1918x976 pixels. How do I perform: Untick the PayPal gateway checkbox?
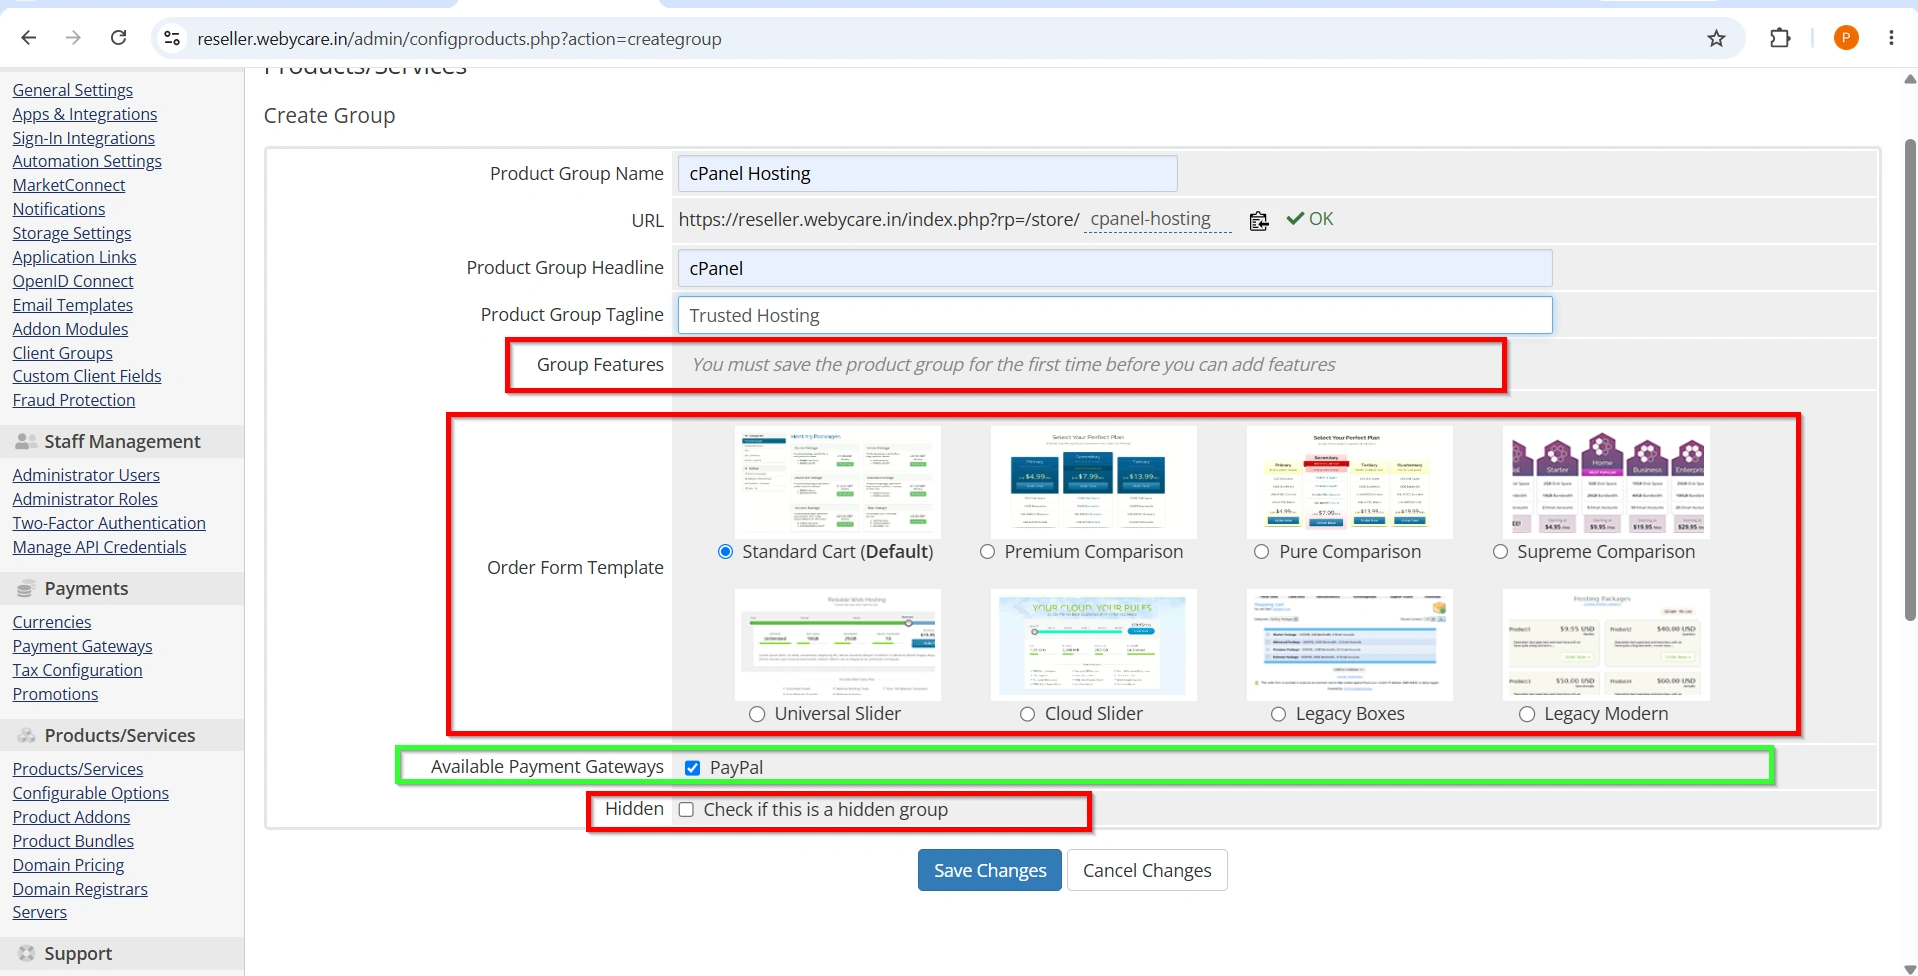(x=692, y=768)
